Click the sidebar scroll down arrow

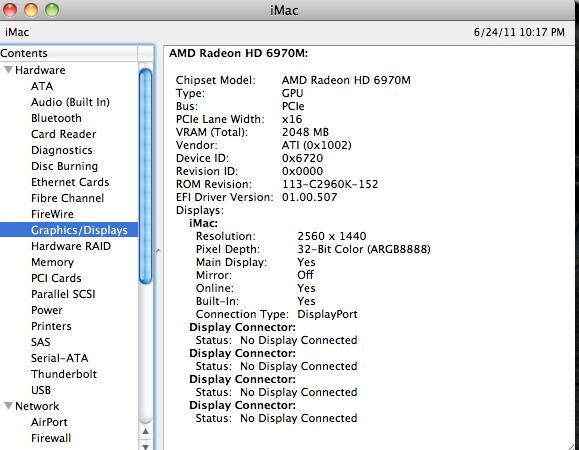pyautogui.click(x=146, y=446)
